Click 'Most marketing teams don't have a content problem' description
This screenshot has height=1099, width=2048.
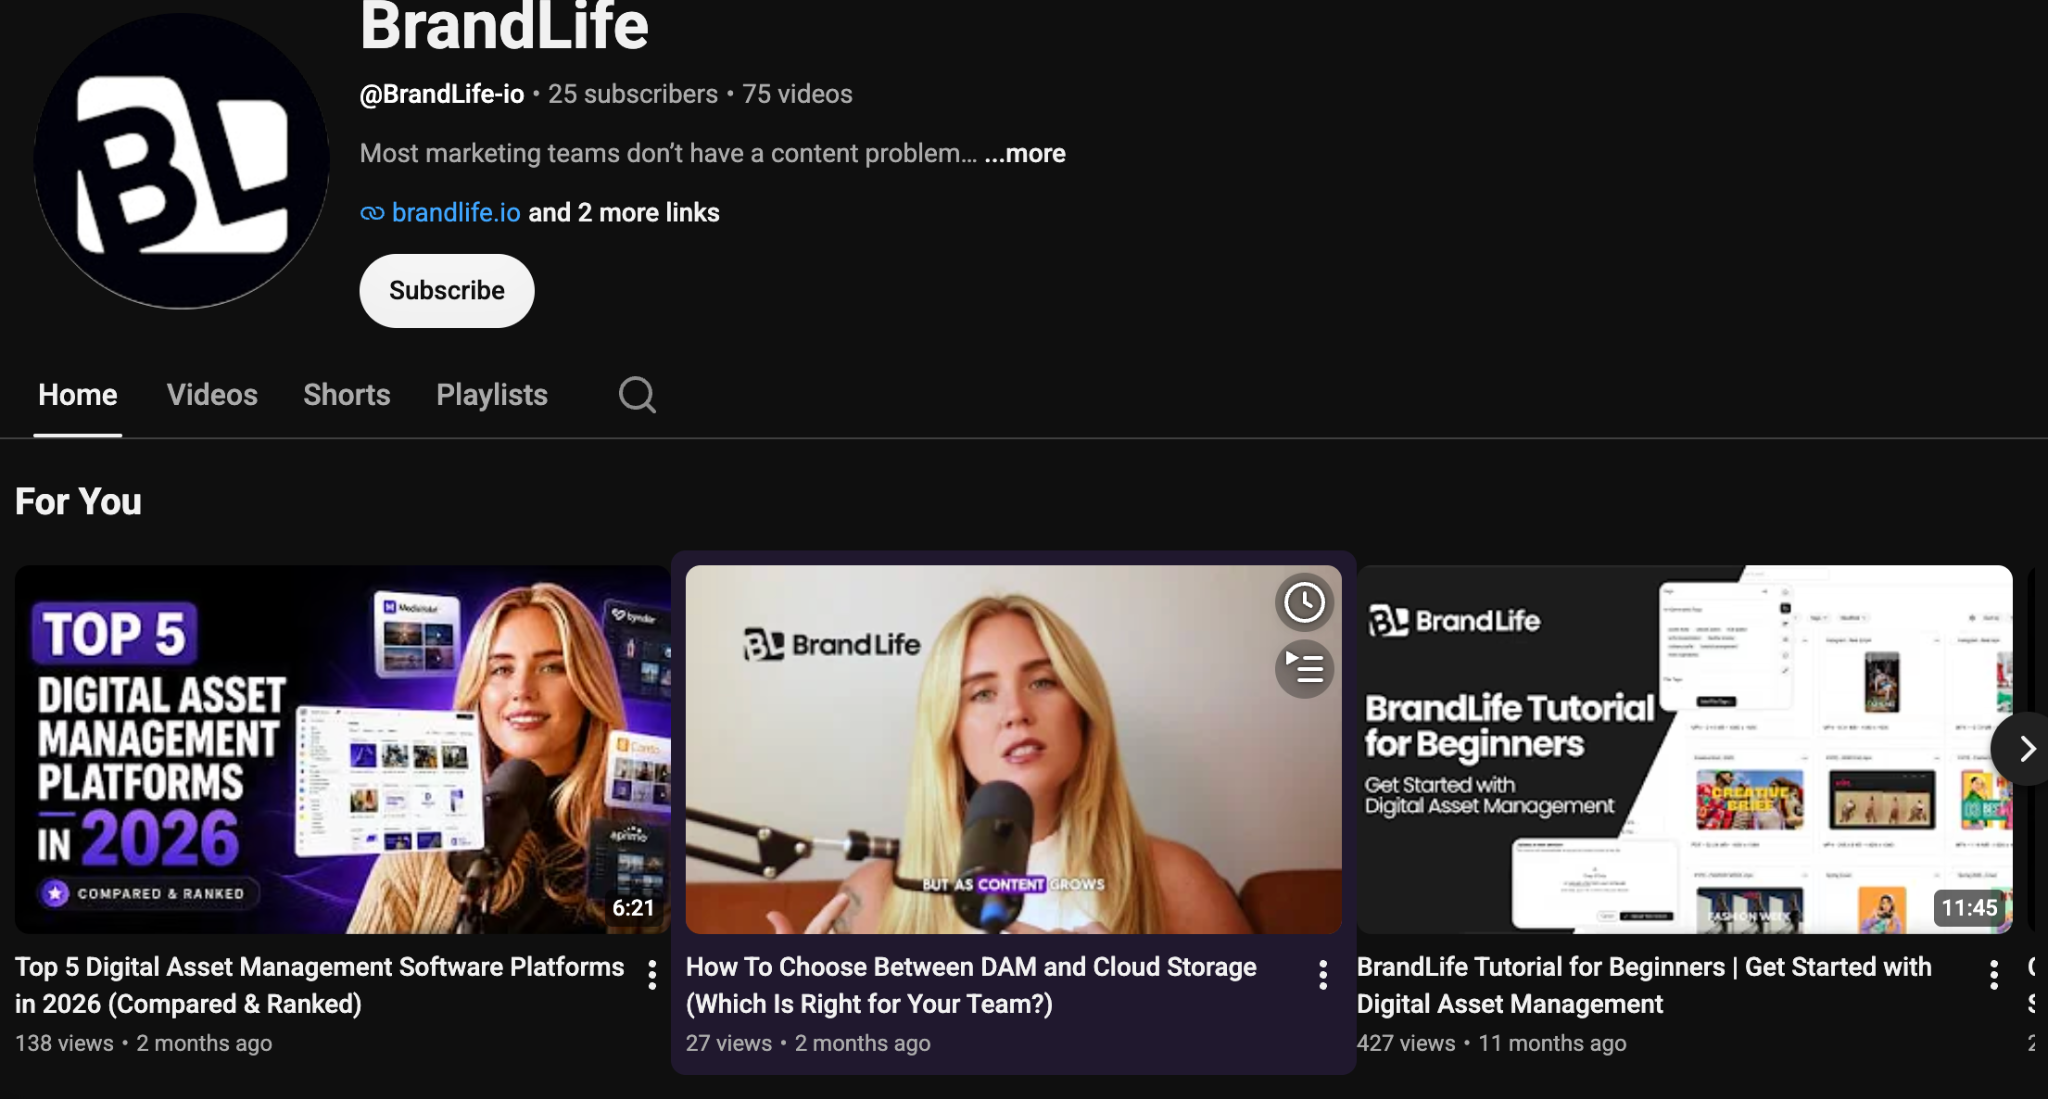pyautogui.click(x=668, y=153)
